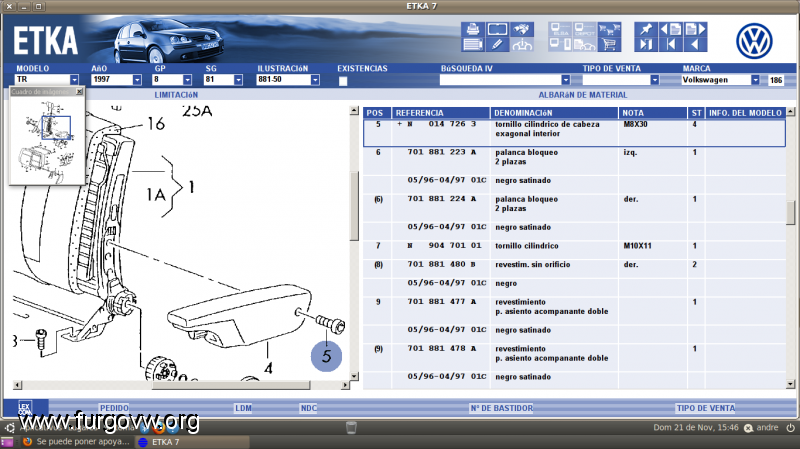Click TIPO DE VENTA in the status bar
This screenshot has height=449, width=800.
pyautogui.click(x=706, y=408)
